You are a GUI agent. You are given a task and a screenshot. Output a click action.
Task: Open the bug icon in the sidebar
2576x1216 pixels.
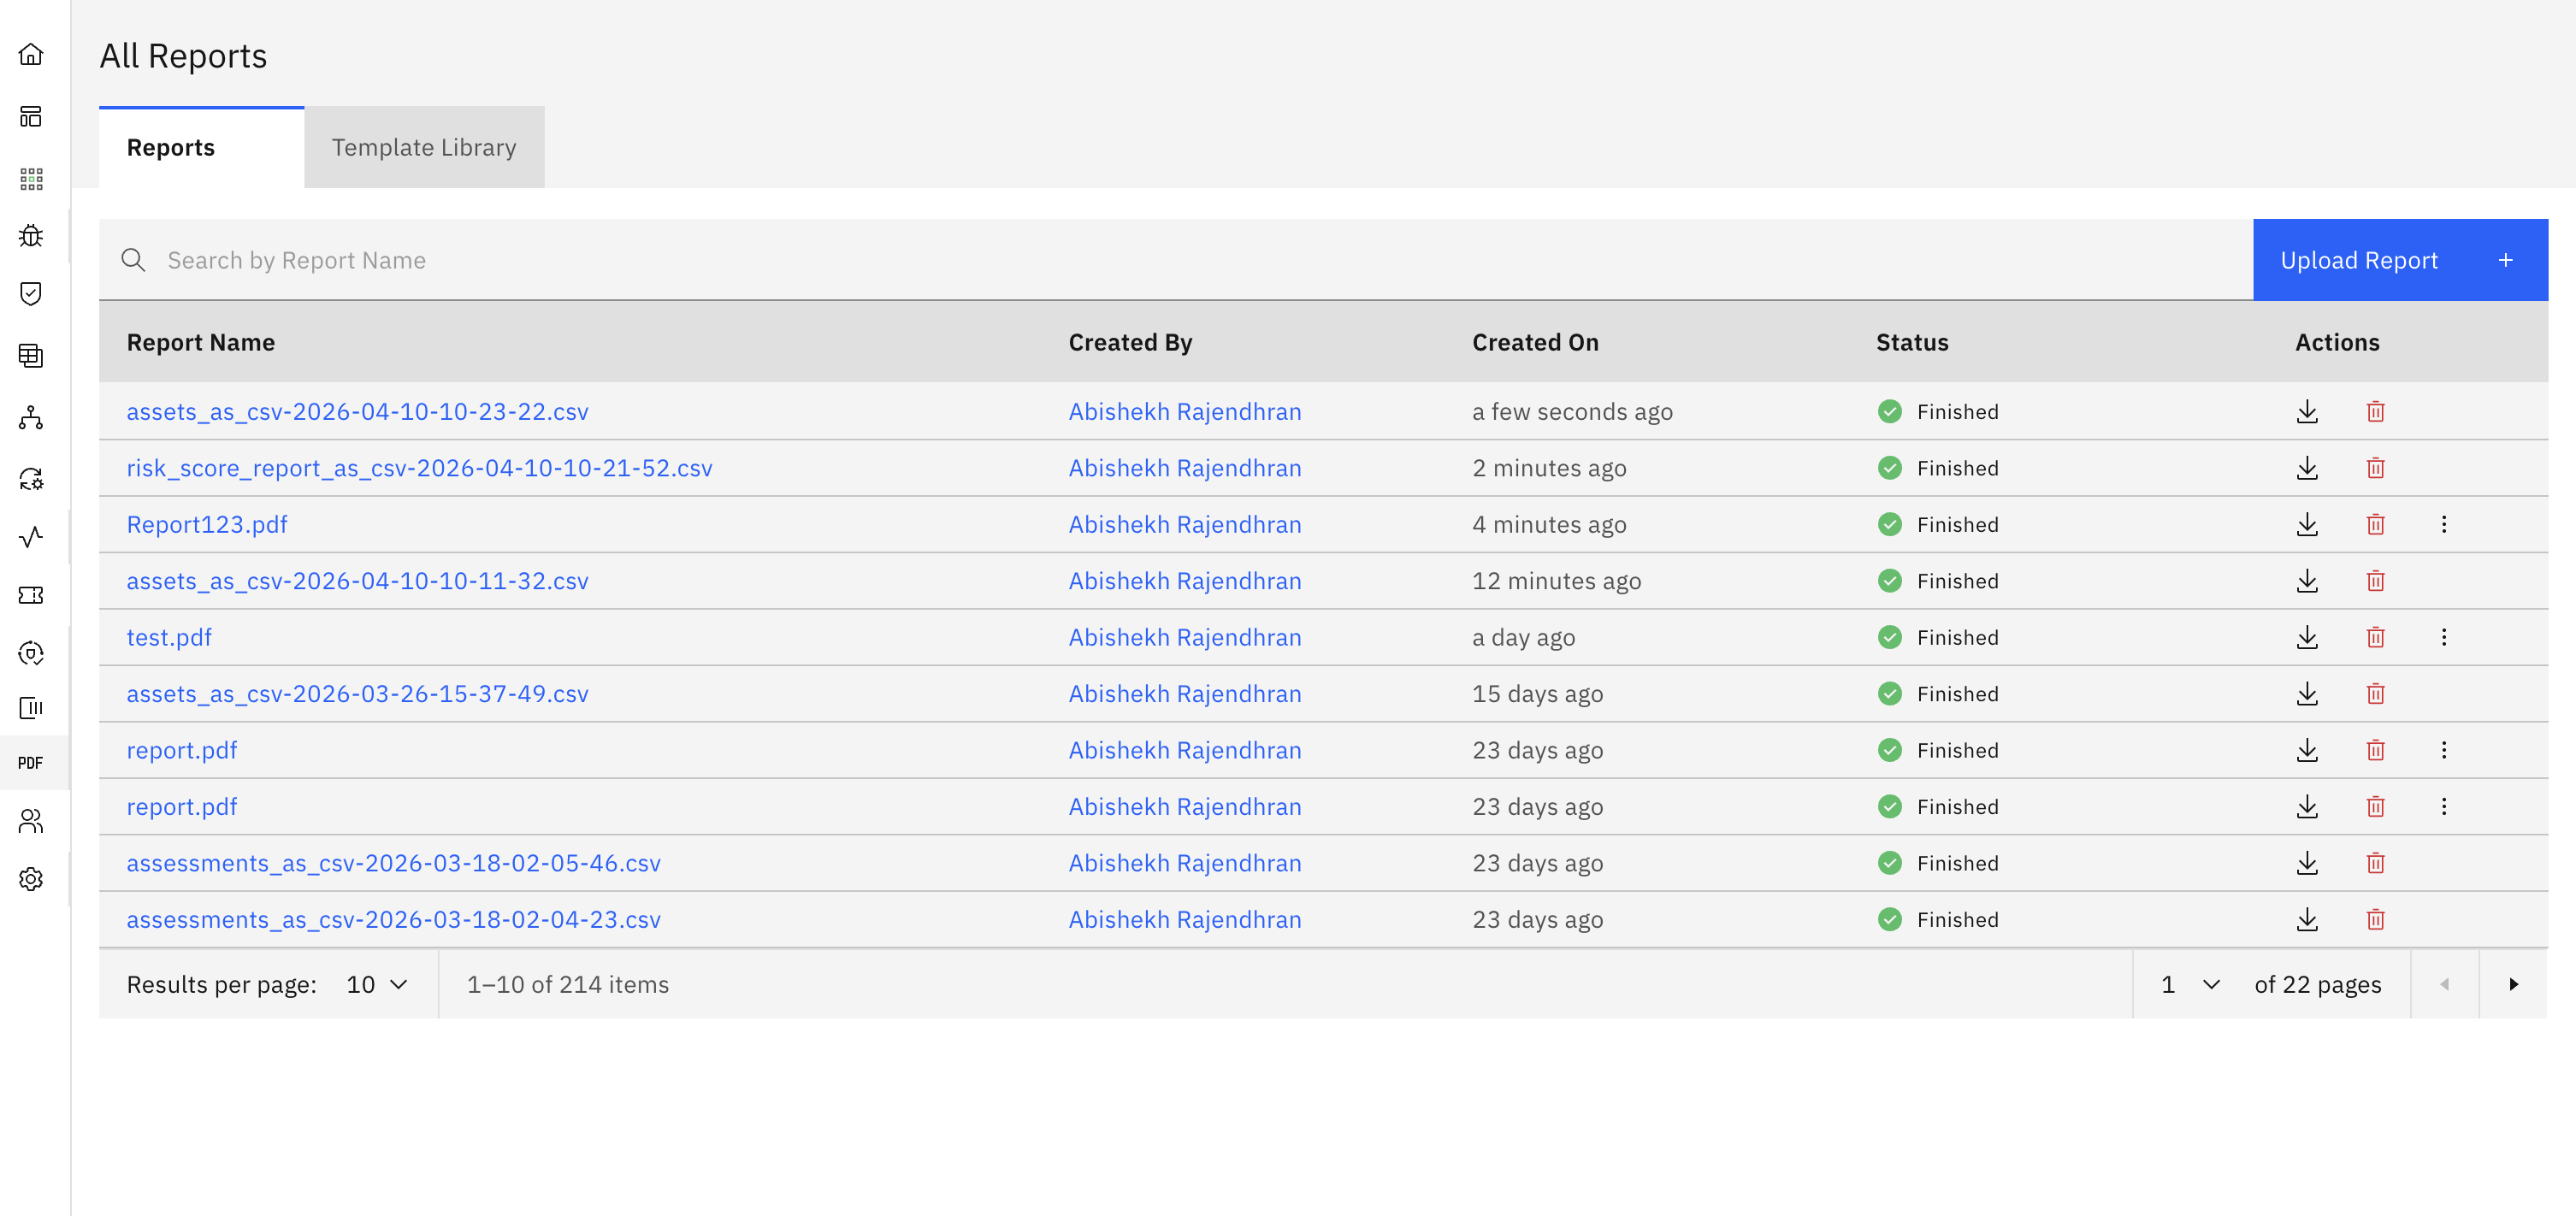(31, 236)
